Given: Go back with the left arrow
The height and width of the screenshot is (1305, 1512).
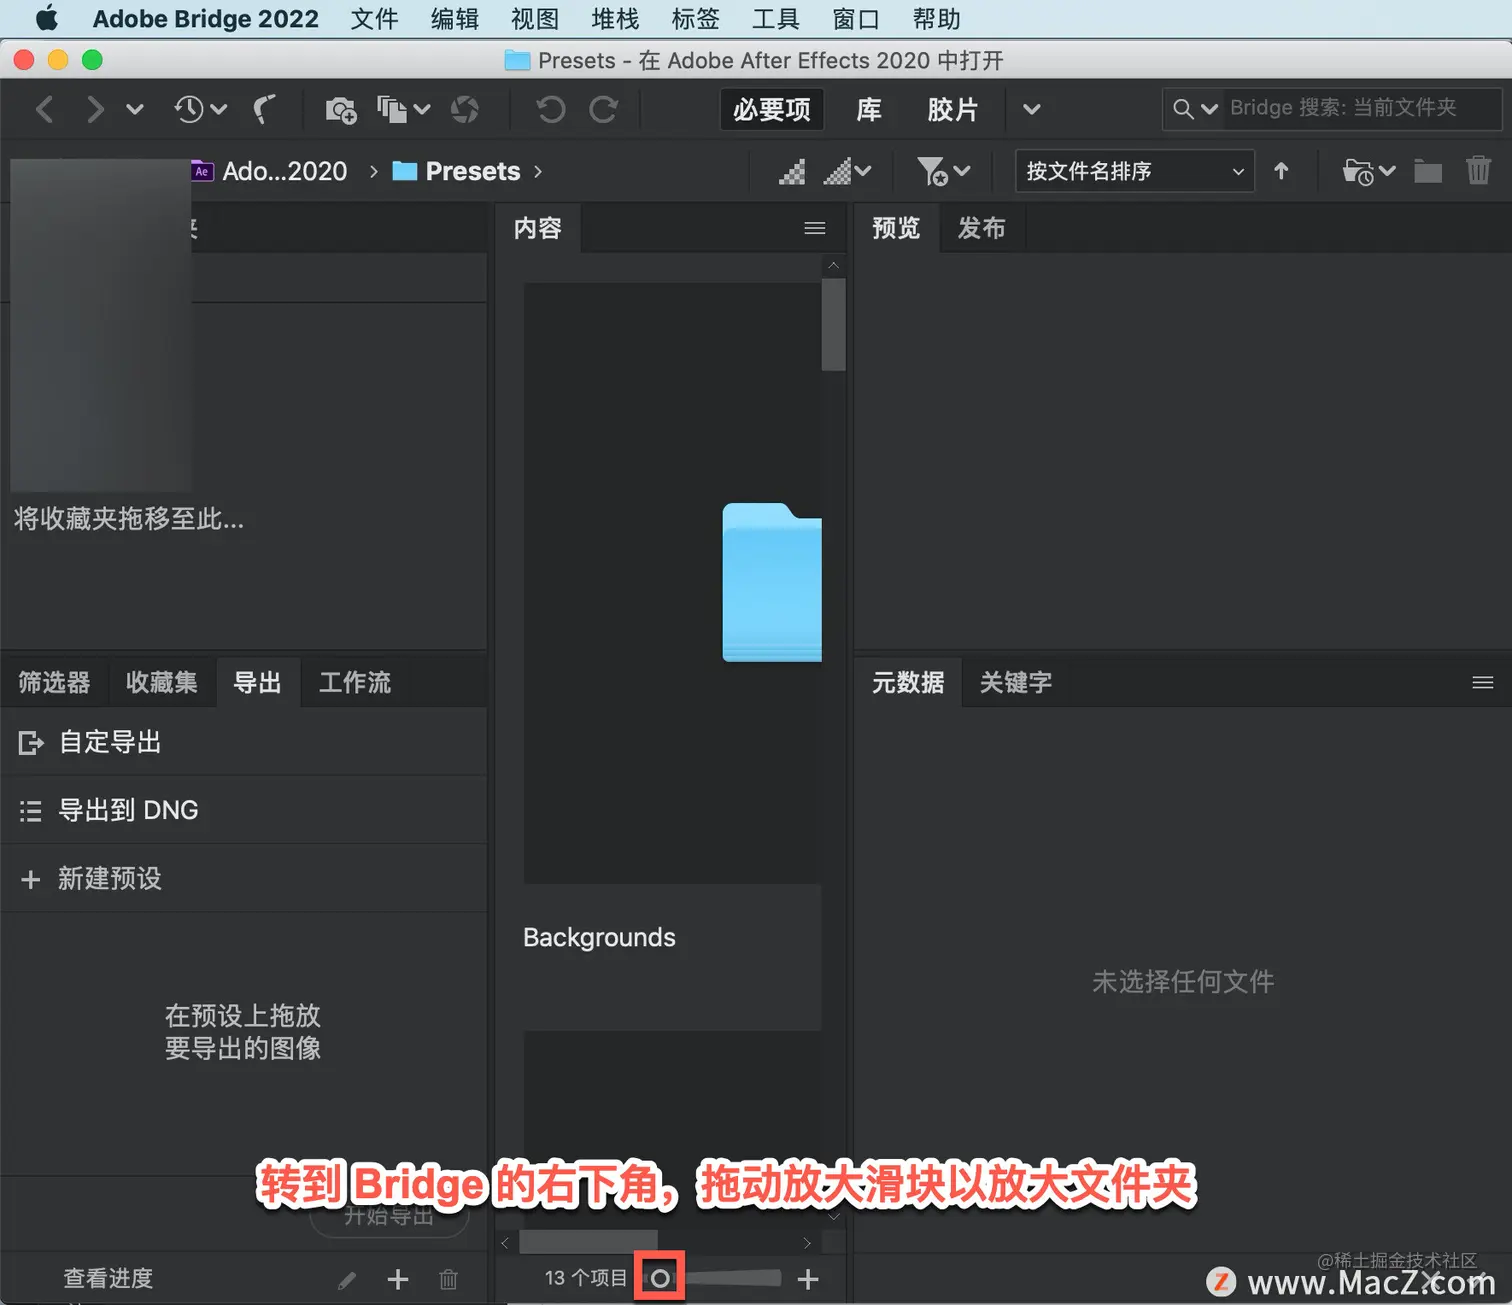Looking at the screenshot, I should pyautogui.click(x=45, y=109).
